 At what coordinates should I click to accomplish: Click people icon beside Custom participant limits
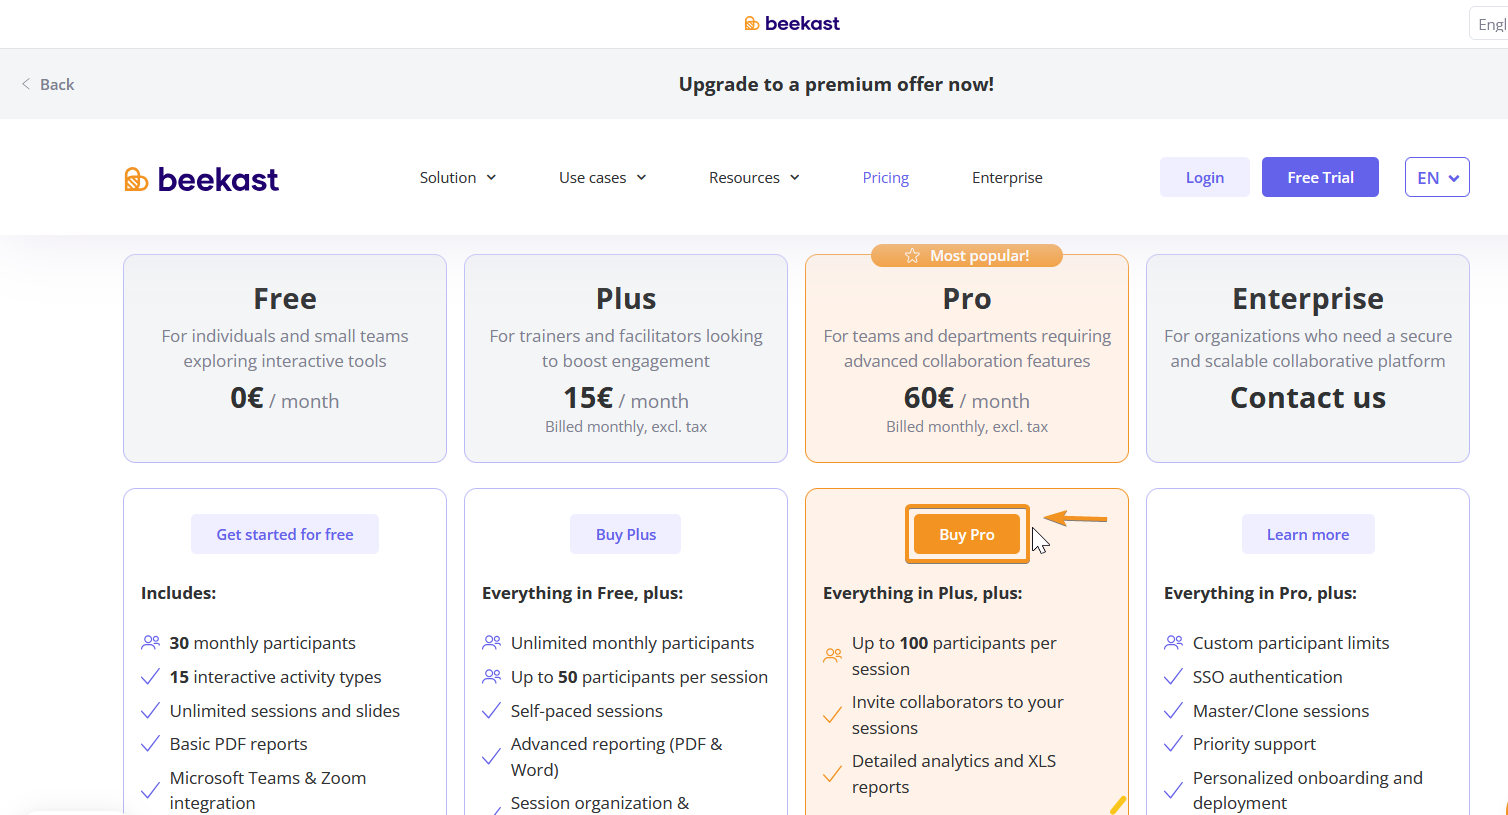1174,643
